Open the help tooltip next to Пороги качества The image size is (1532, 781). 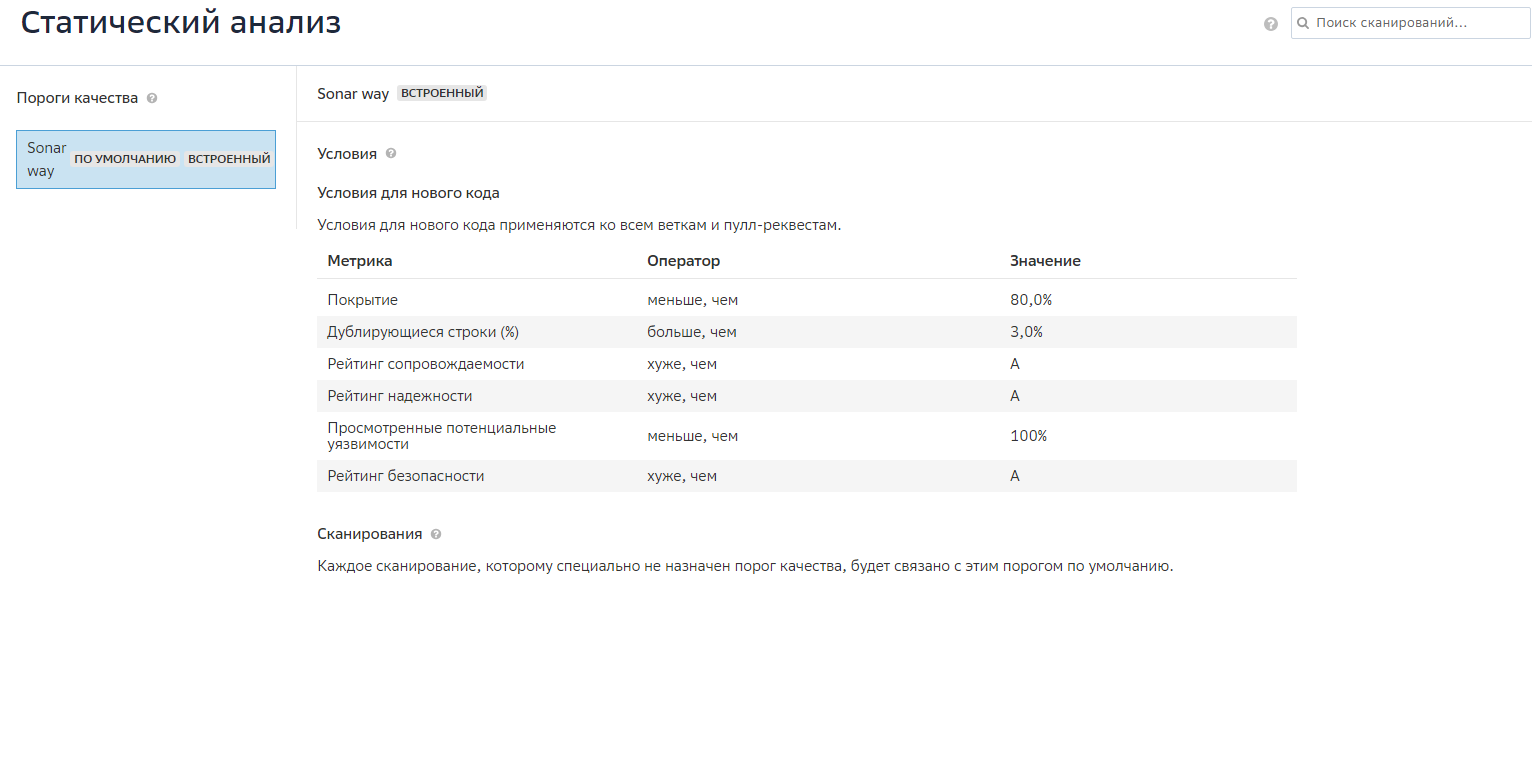pos(152,98)
